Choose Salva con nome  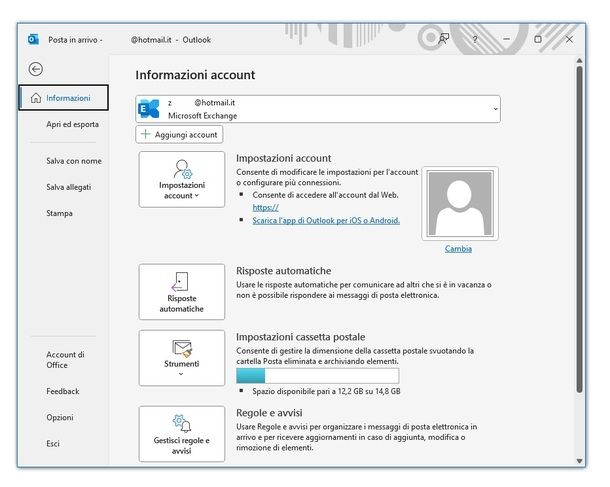click(74, 161)
